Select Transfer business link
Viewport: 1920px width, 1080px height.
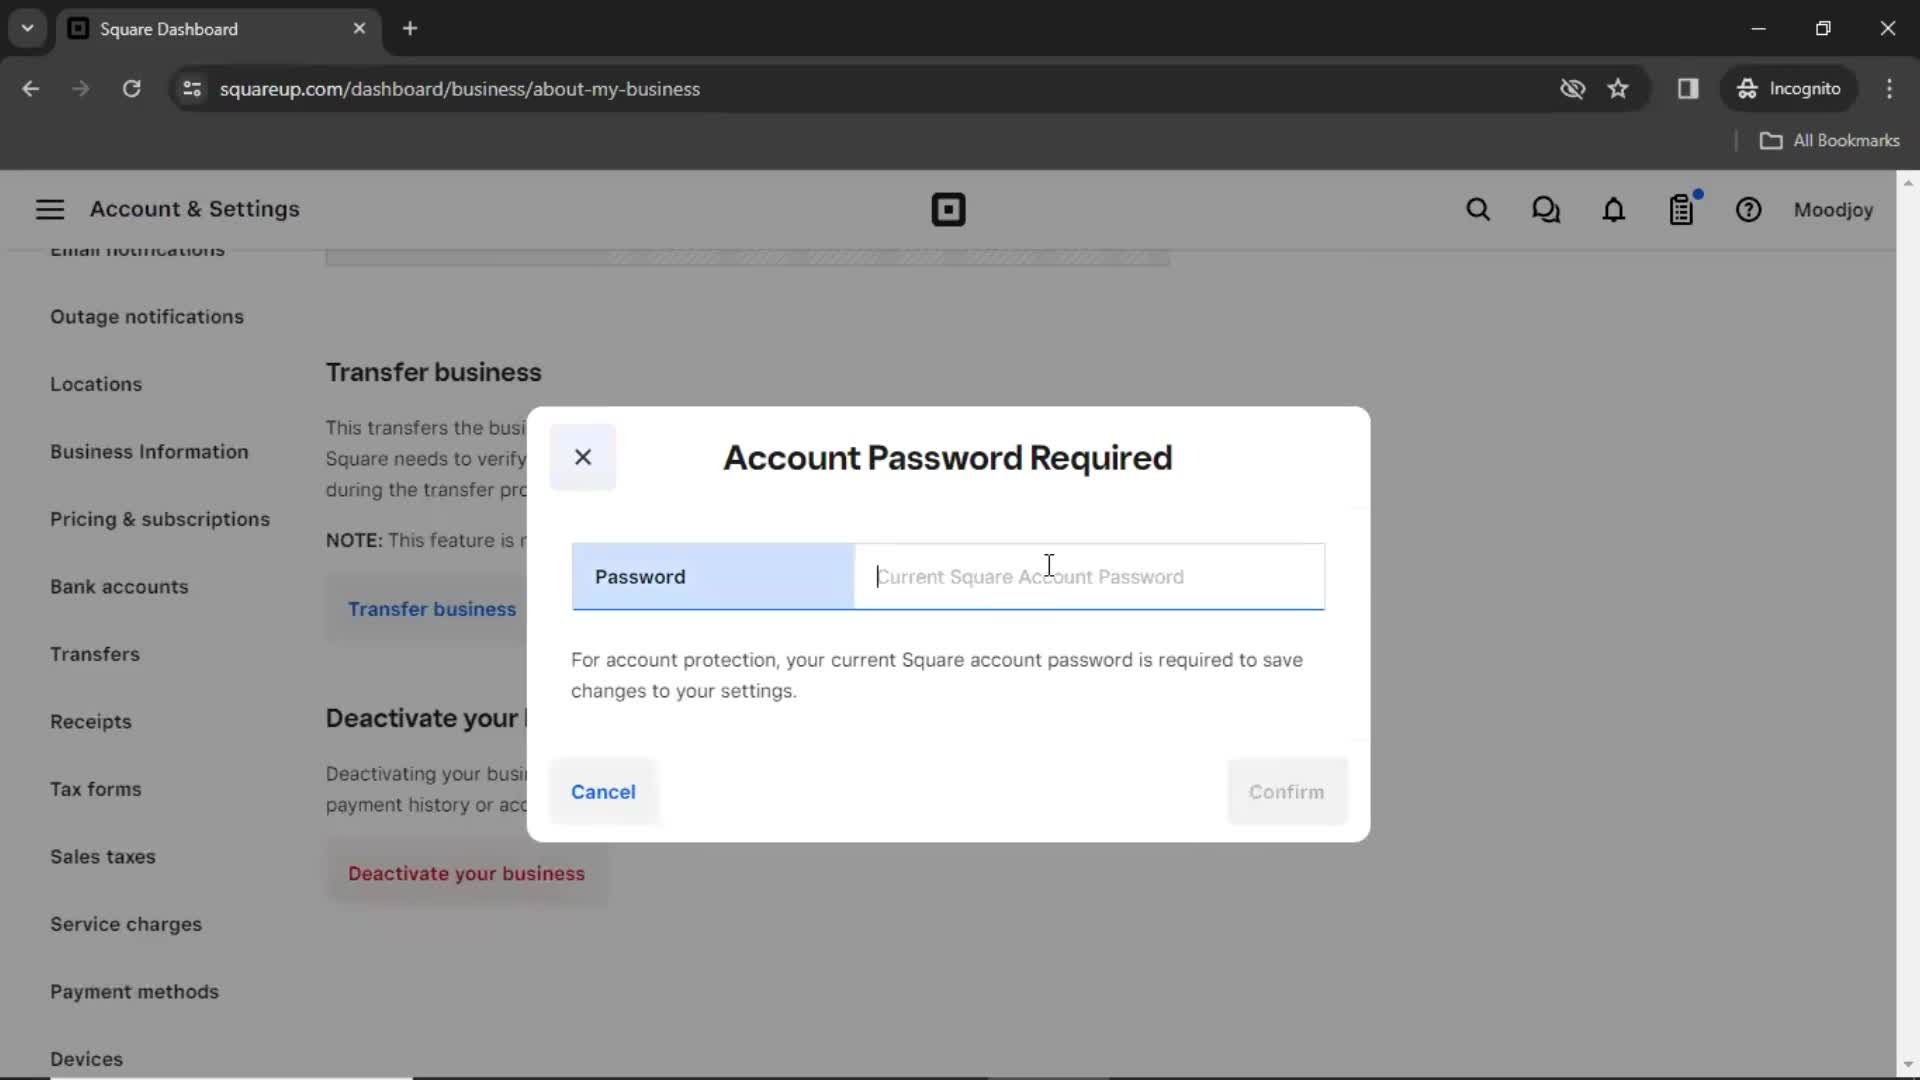(x=433, y=609)
